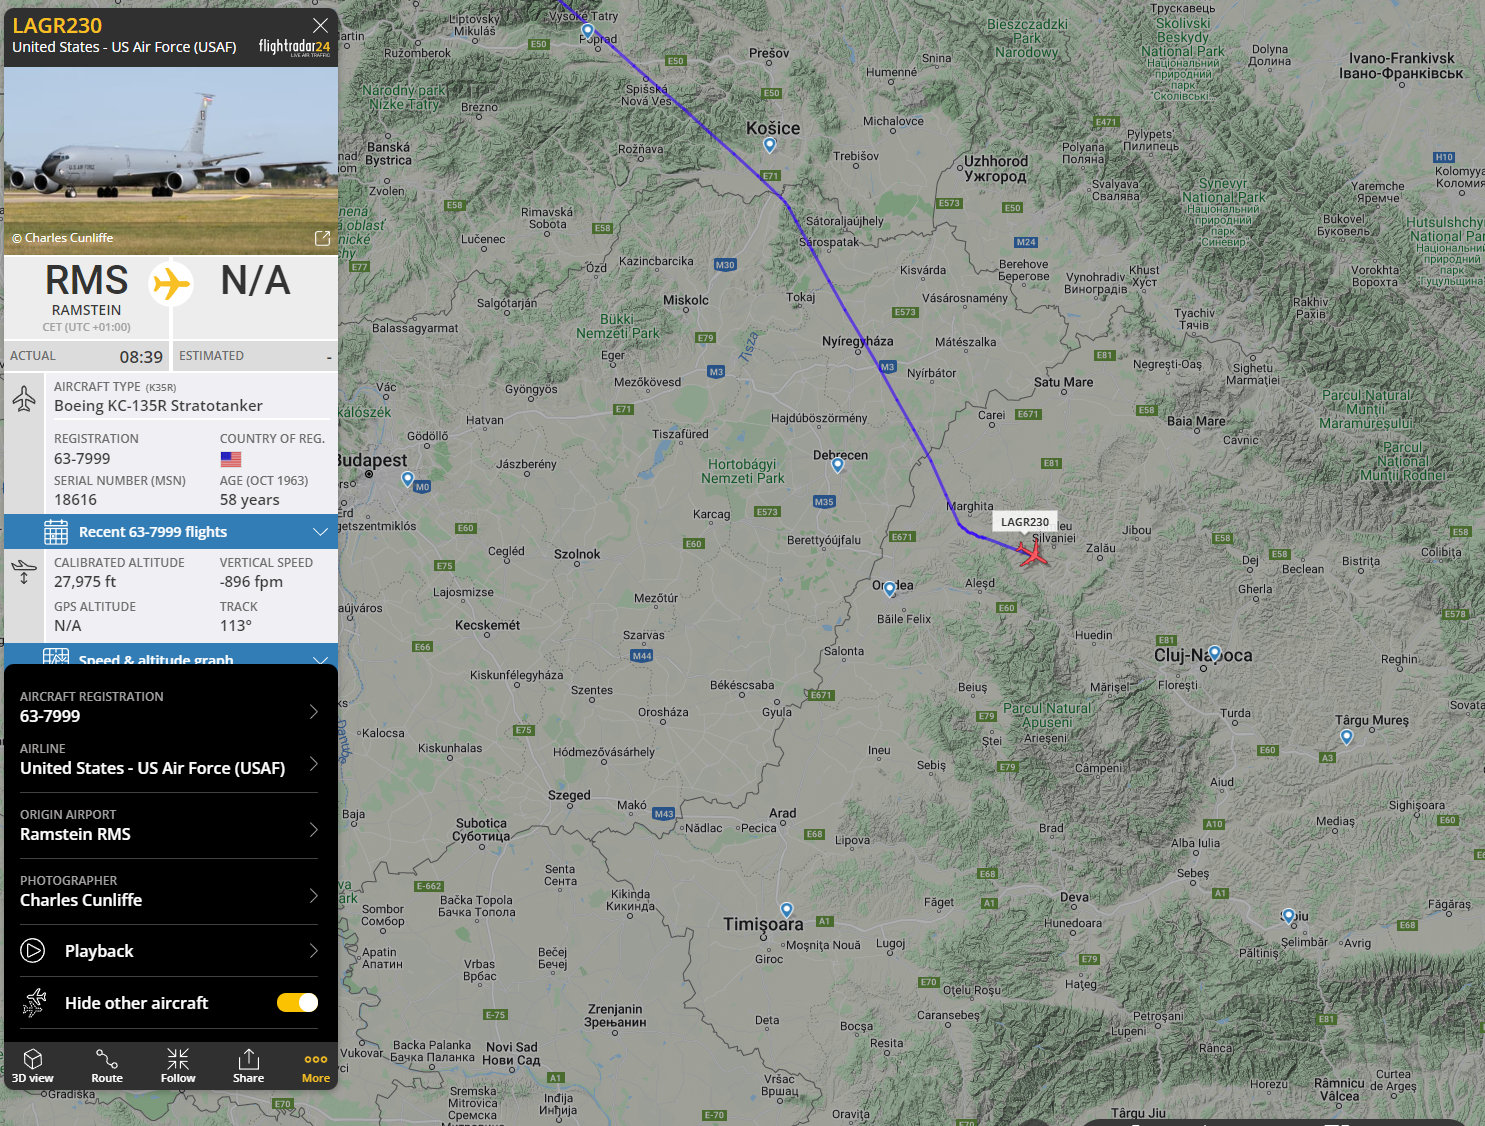Viewport: 1485px width, 1126px height.
Task: Expand the Speed & altitude graph
Action: (x=171, y=656)
